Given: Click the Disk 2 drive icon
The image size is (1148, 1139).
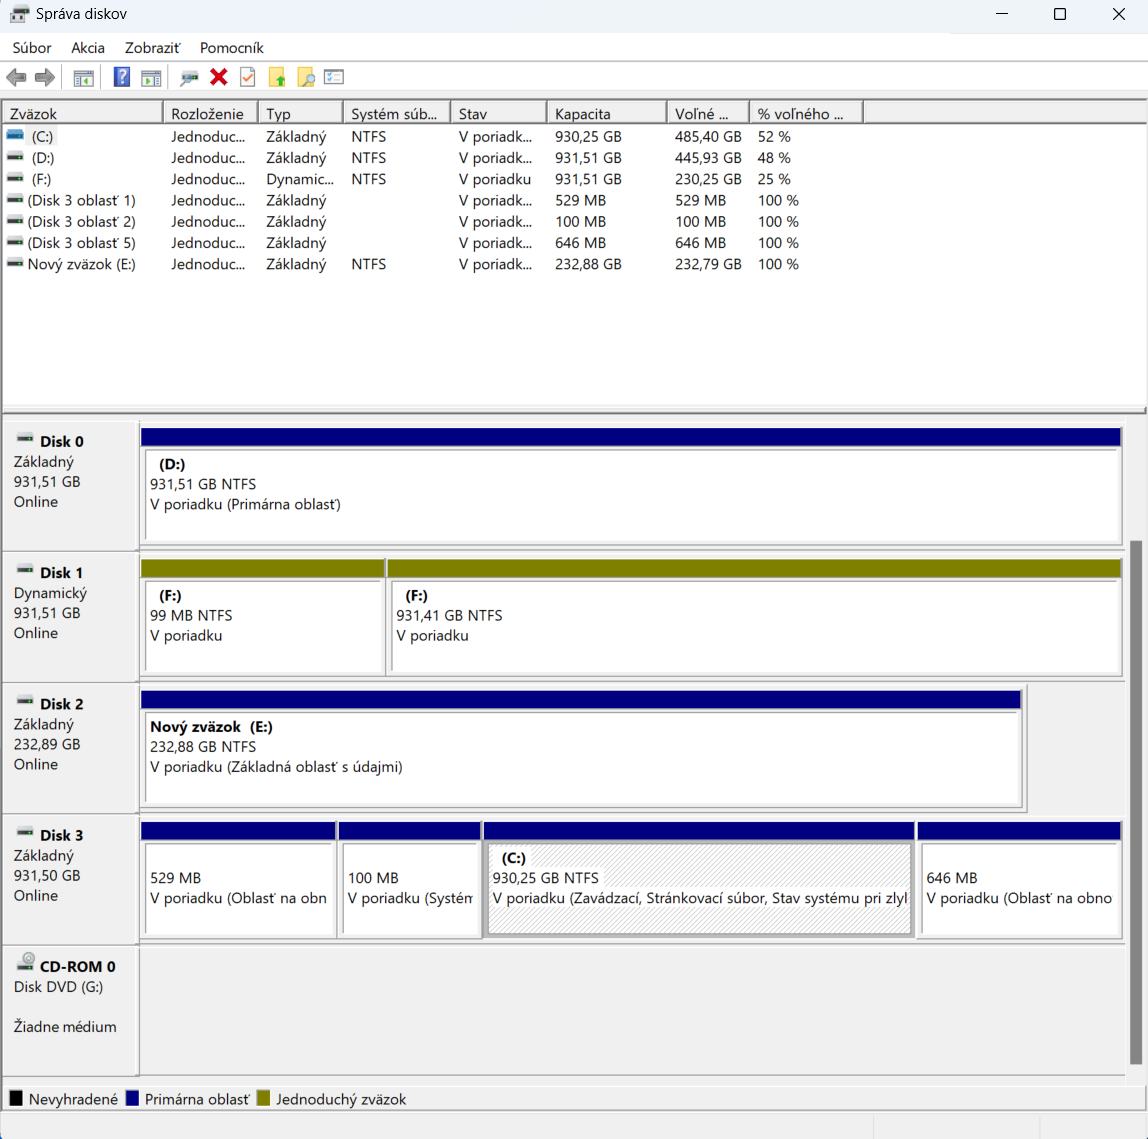Looking at the screenshot, I should click(x=25, y=701).
